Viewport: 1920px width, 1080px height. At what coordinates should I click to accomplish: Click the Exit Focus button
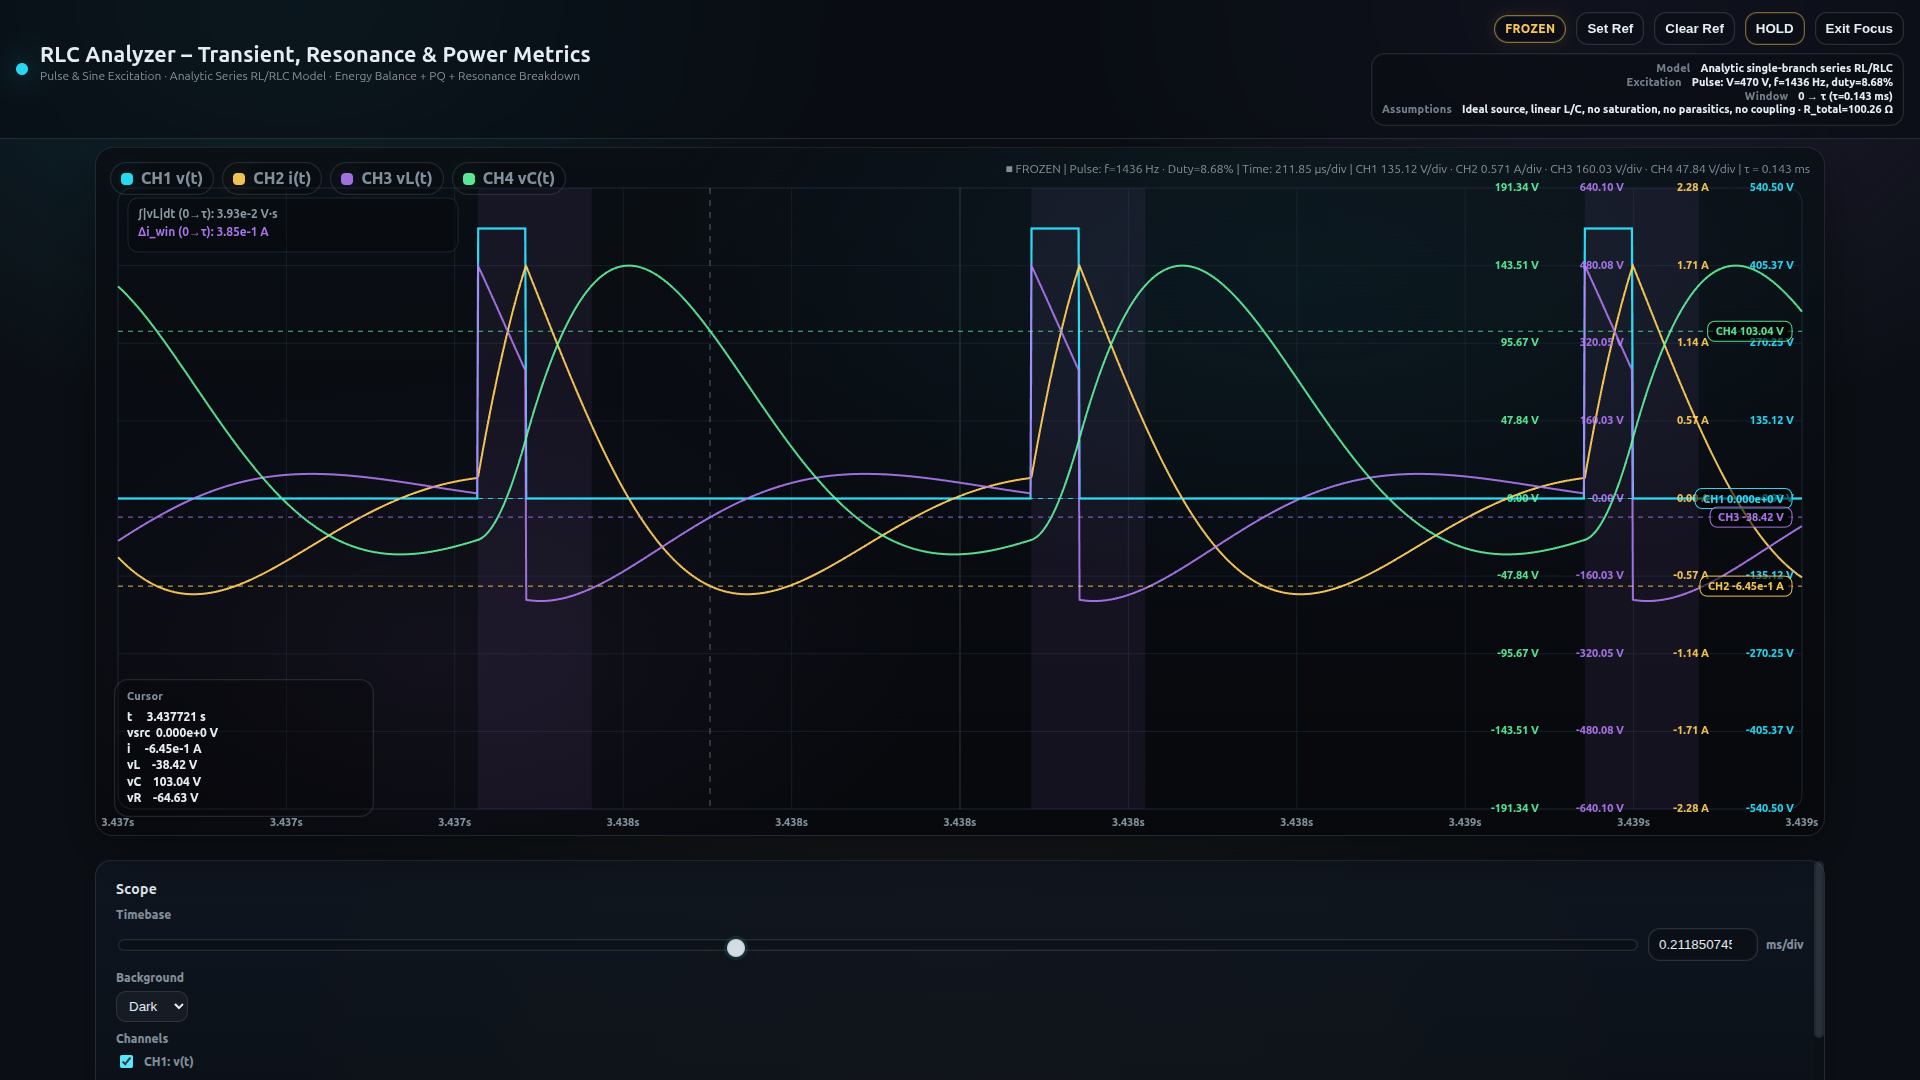[x=1858, y=29]
